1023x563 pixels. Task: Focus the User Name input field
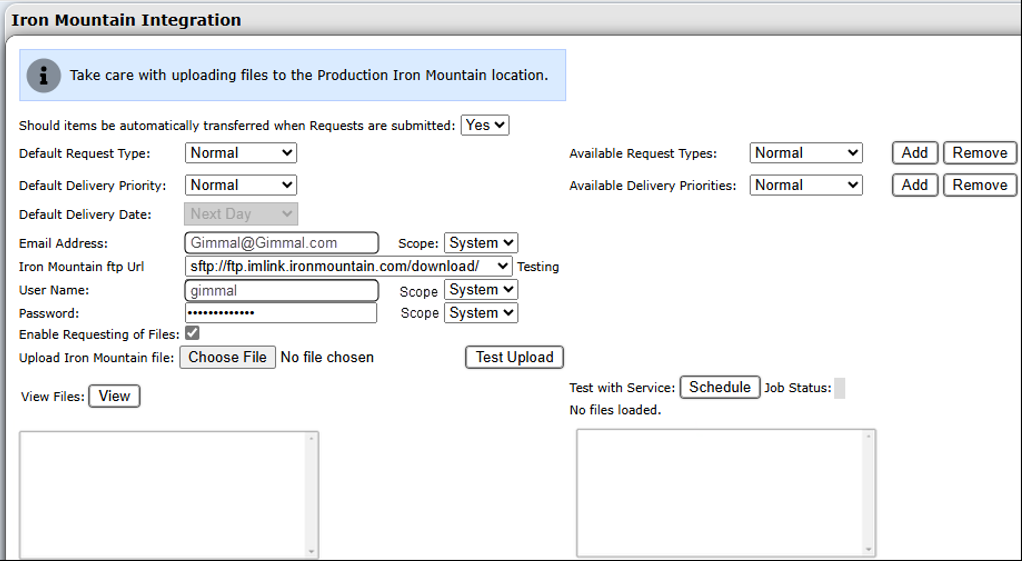pyautogui.click(x=282, y=290)
